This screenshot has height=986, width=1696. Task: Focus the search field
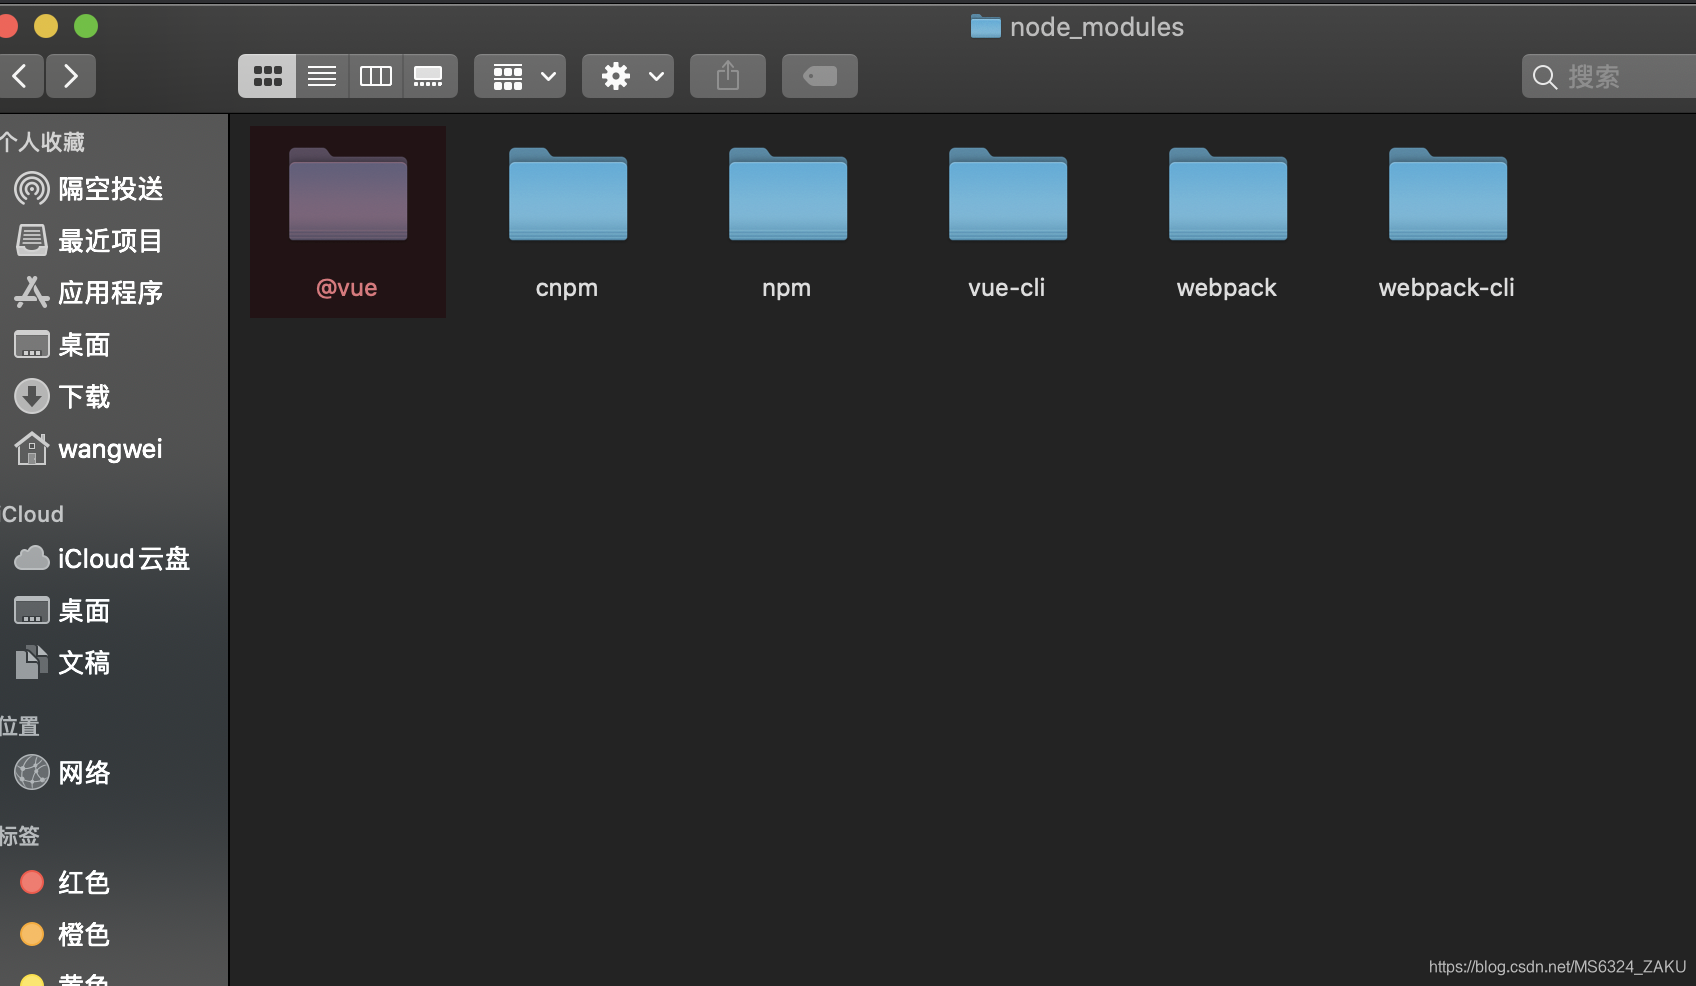(x=1609, y=76)
